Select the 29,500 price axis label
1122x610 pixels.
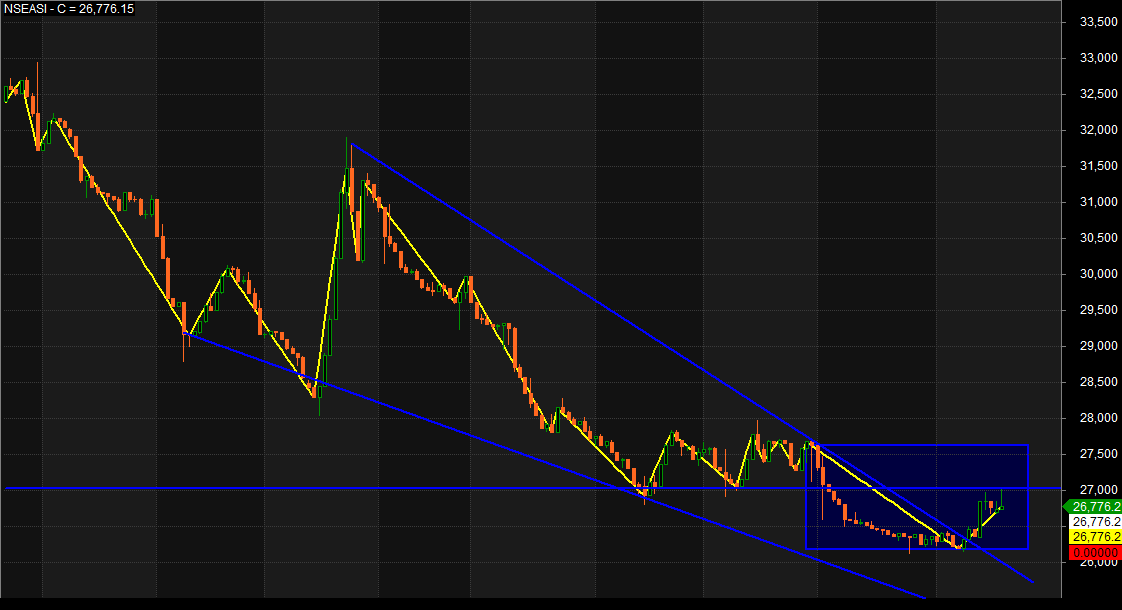(1098, 309)
